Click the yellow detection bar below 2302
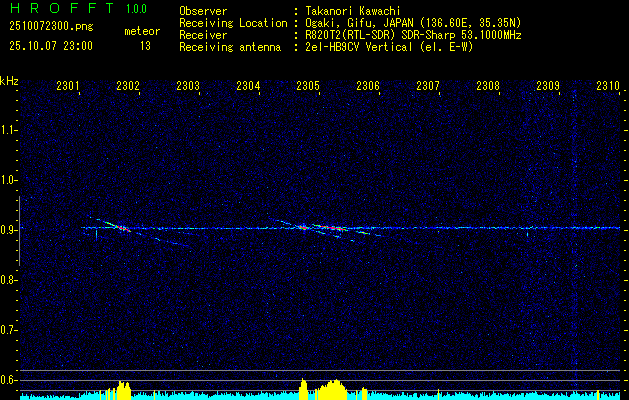Image resolution: width=629 pixels, height=400 pixels. tap(124, 390)
